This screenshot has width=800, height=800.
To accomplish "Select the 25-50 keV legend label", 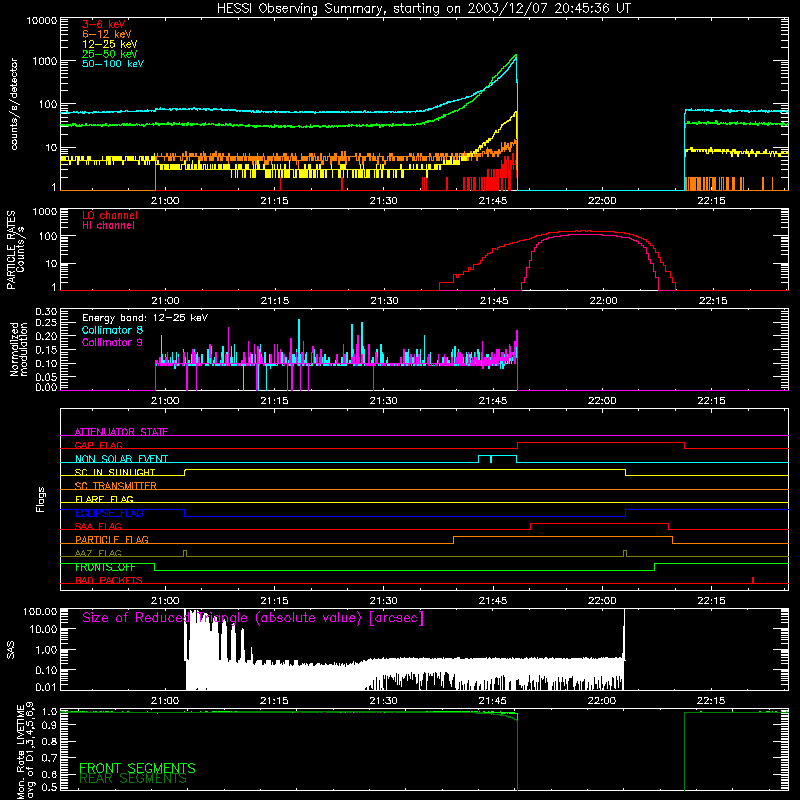I will (110, 54).
